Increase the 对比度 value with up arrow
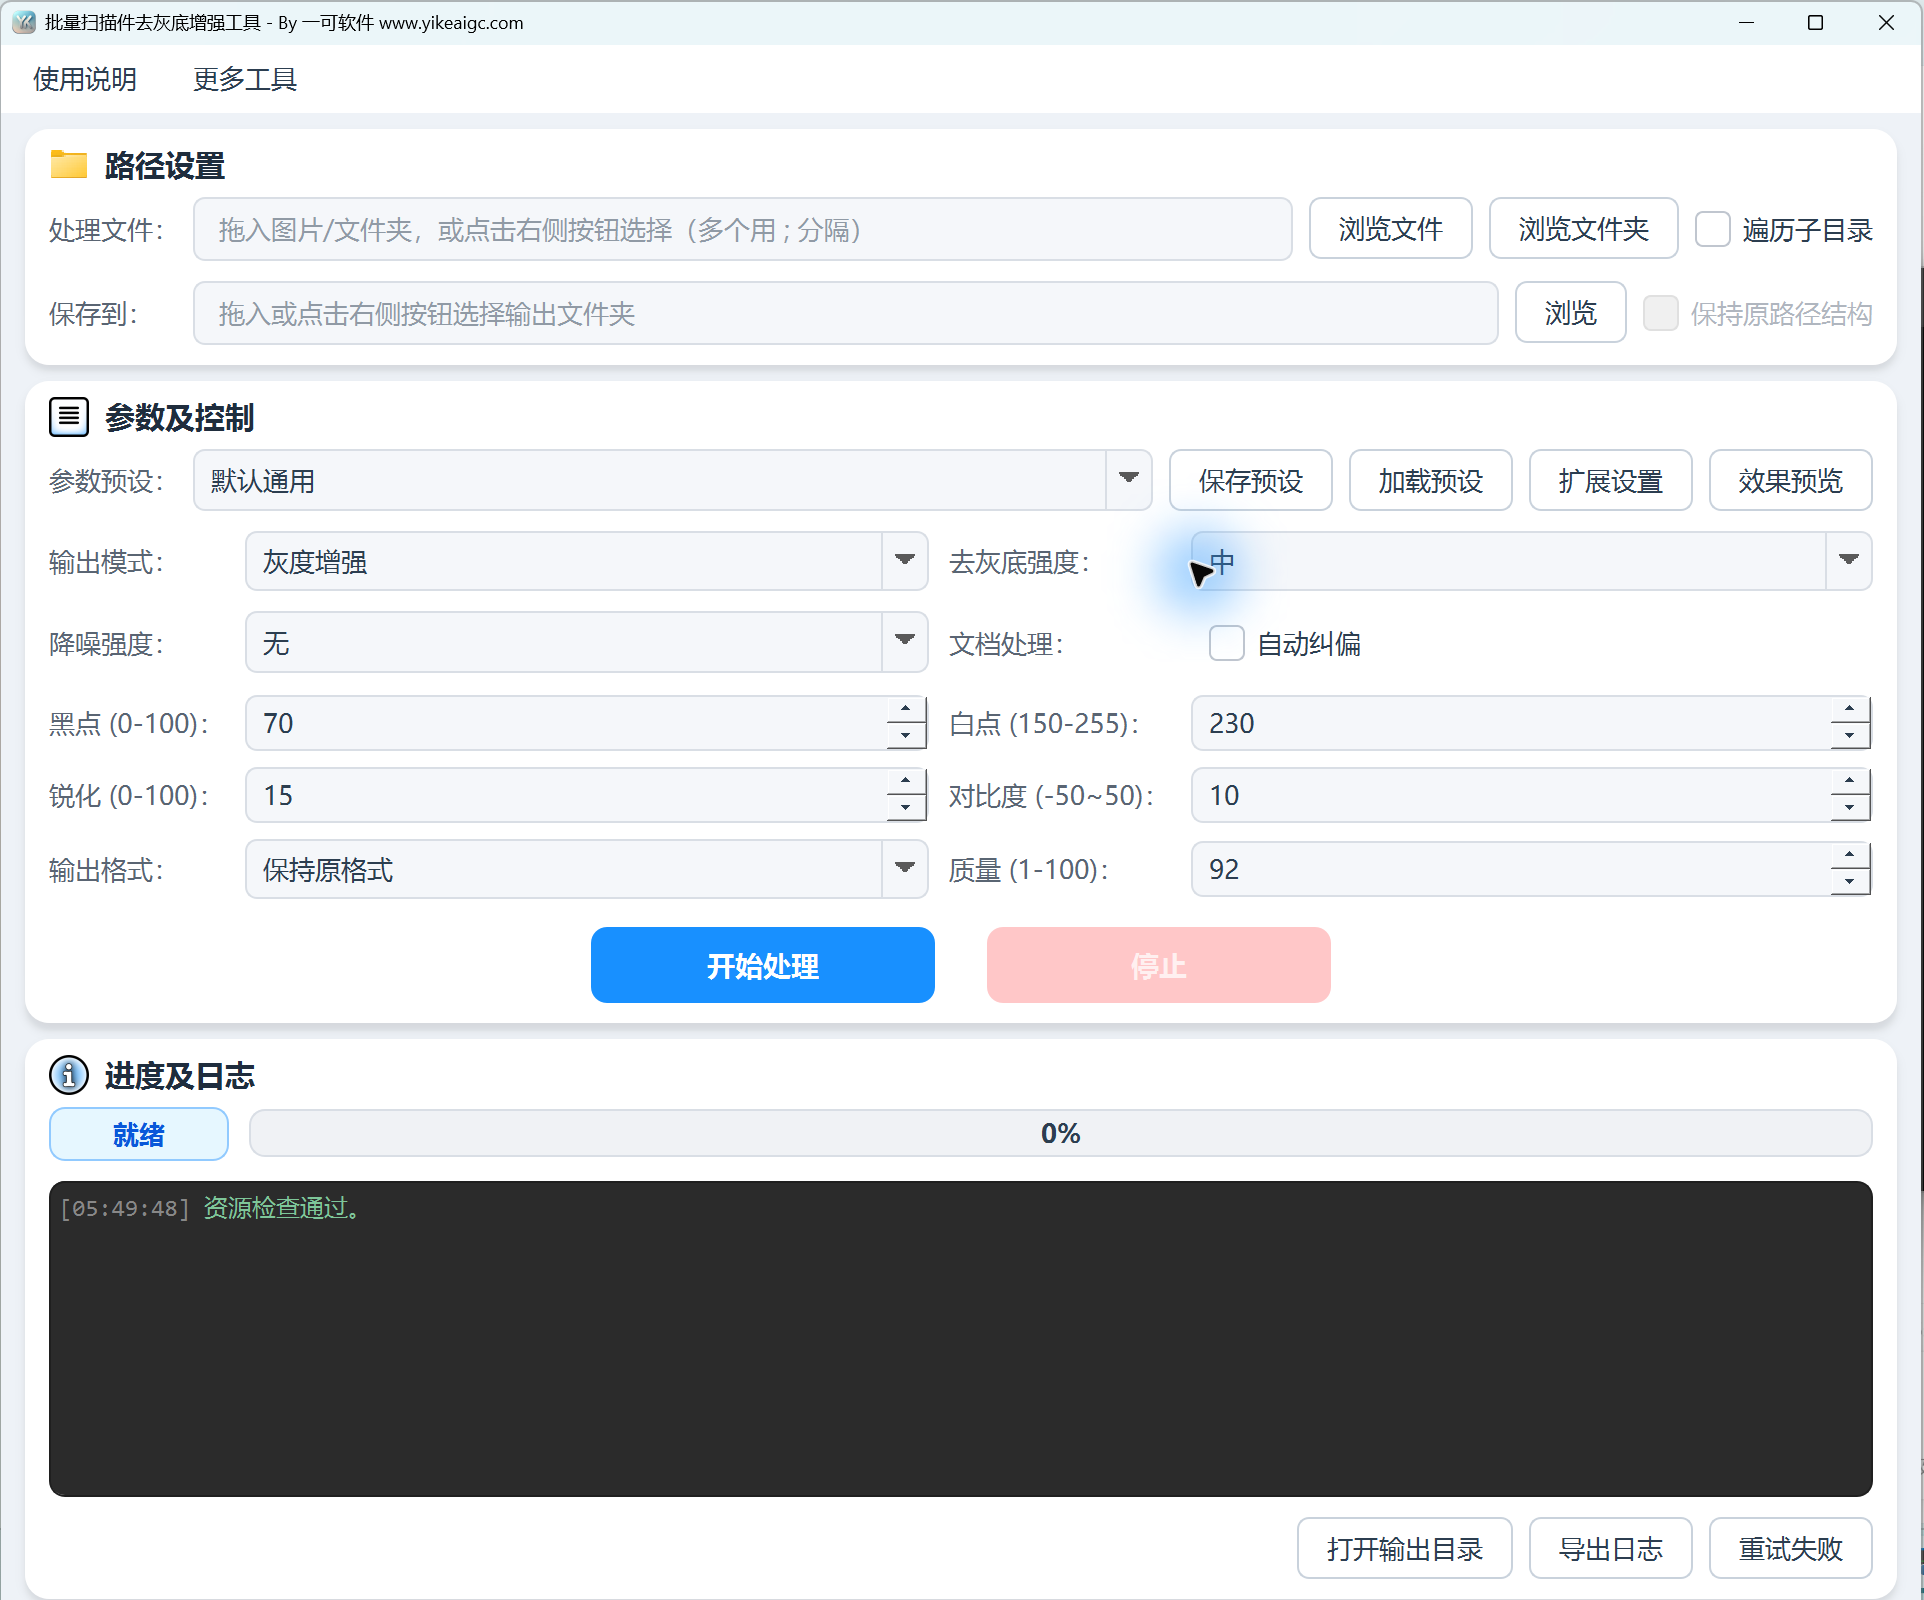The height and width of the screenshot is (1600, 1924). pos(1850,781)
